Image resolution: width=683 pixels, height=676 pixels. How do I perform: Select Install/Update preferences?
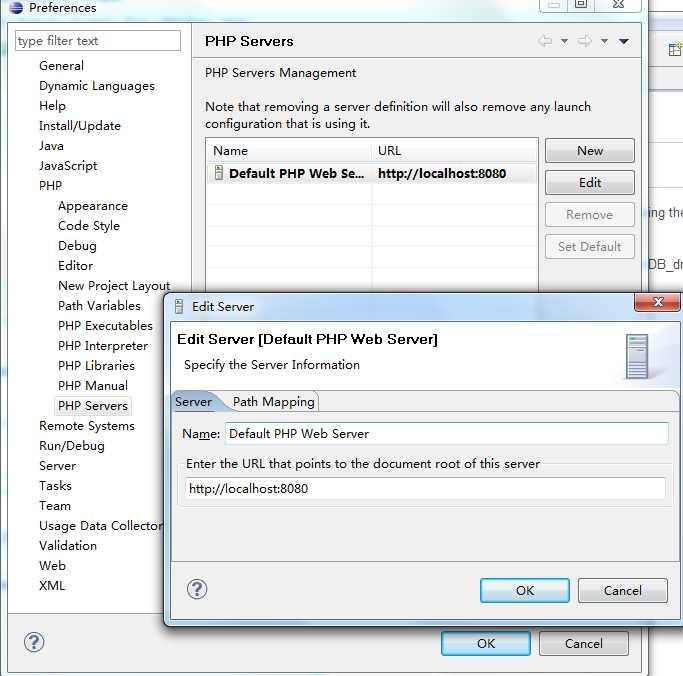[x=80, y=126]
